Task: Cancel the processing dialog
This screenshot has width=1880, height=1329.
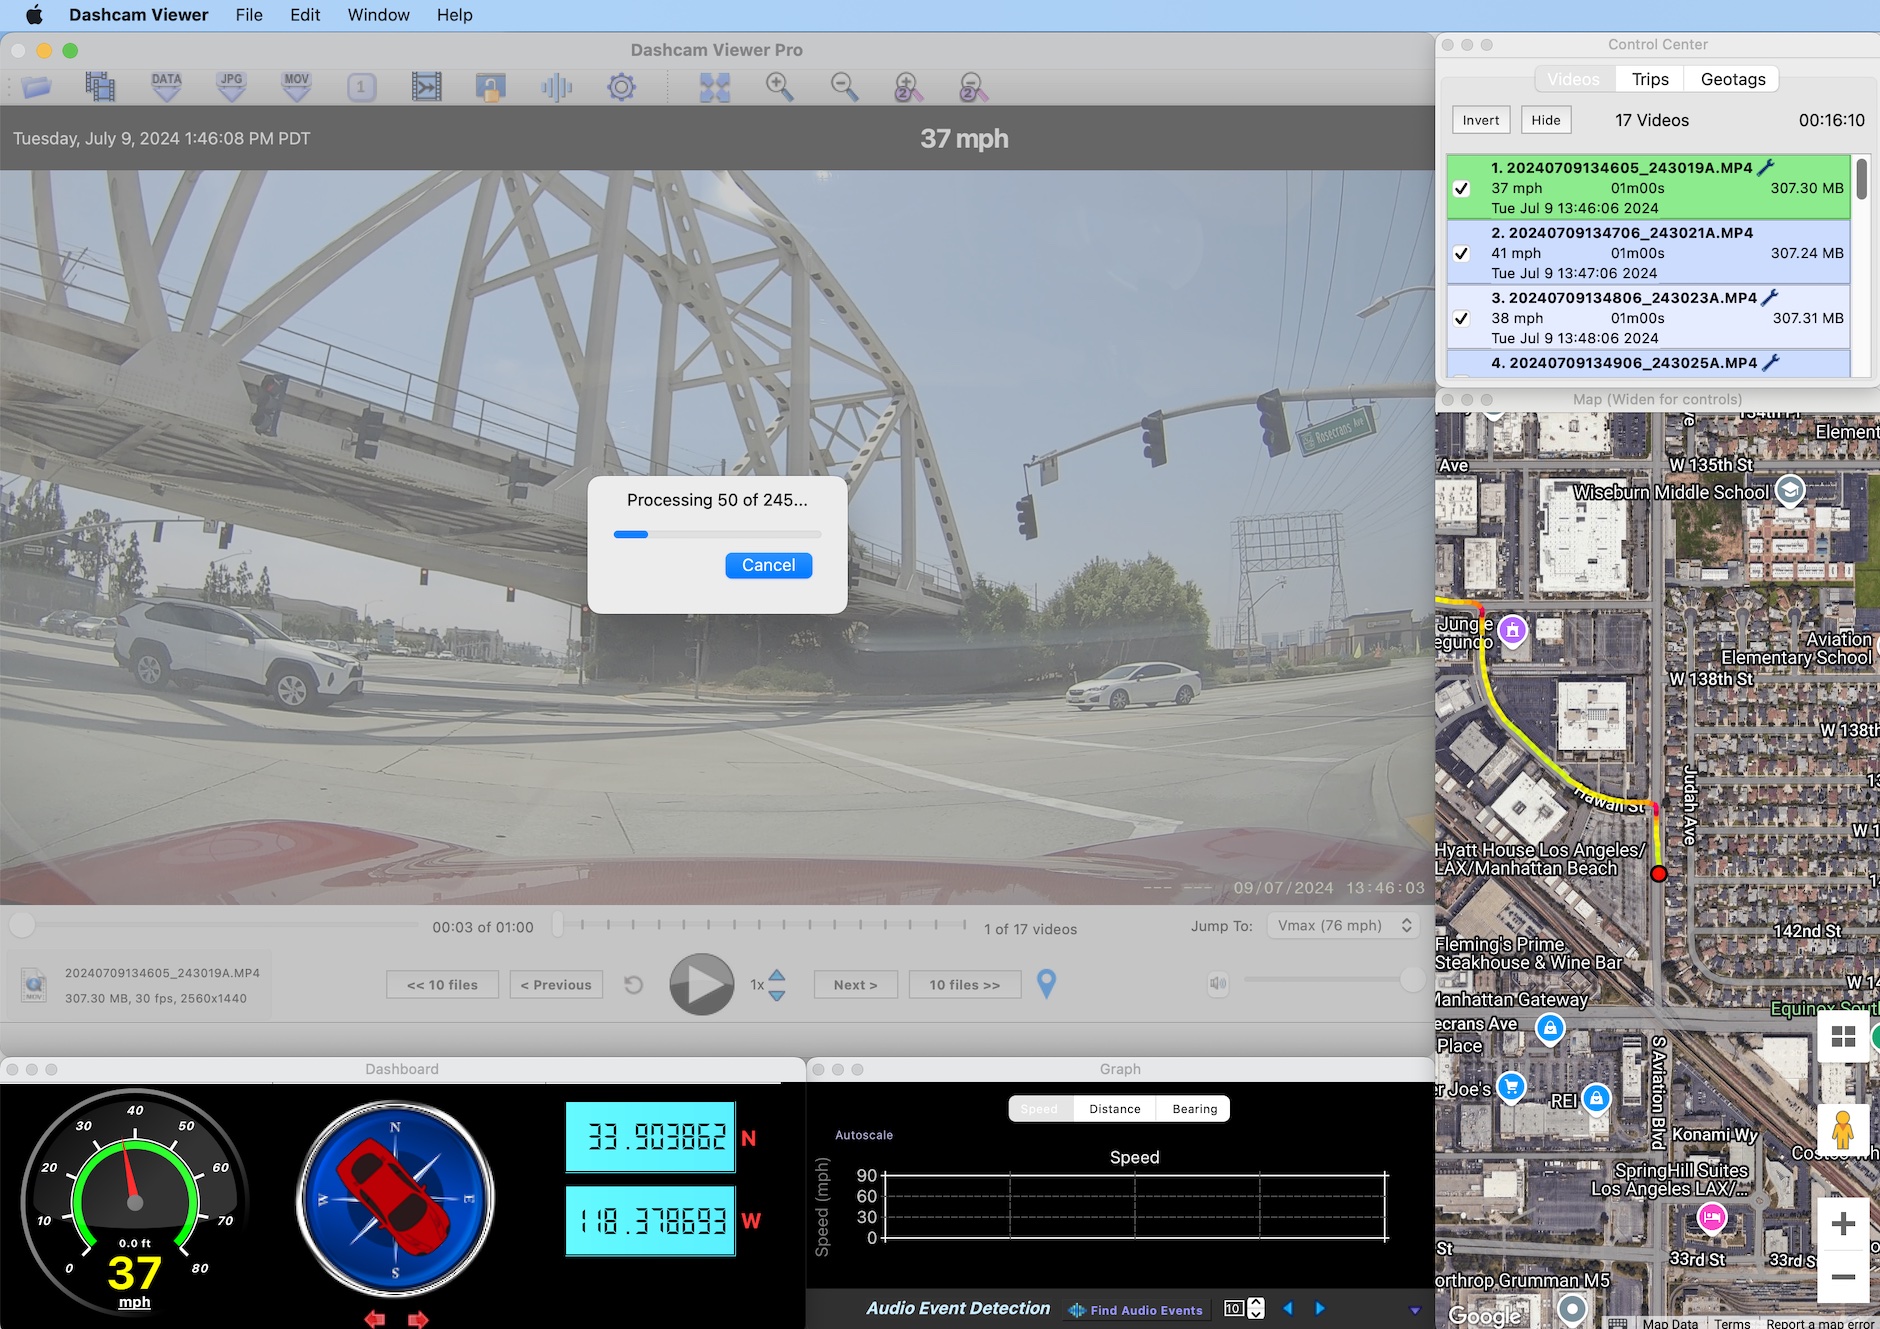Action: (768, 565)
